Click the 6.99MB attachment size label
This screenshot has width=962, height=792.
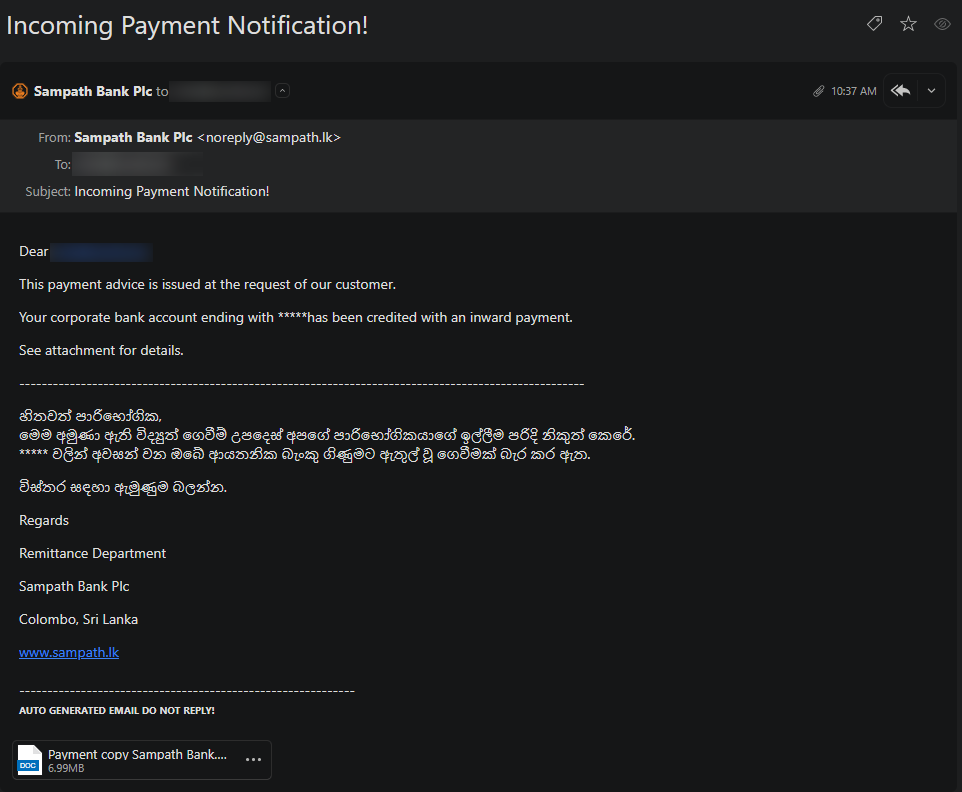[x=66, y=768]
